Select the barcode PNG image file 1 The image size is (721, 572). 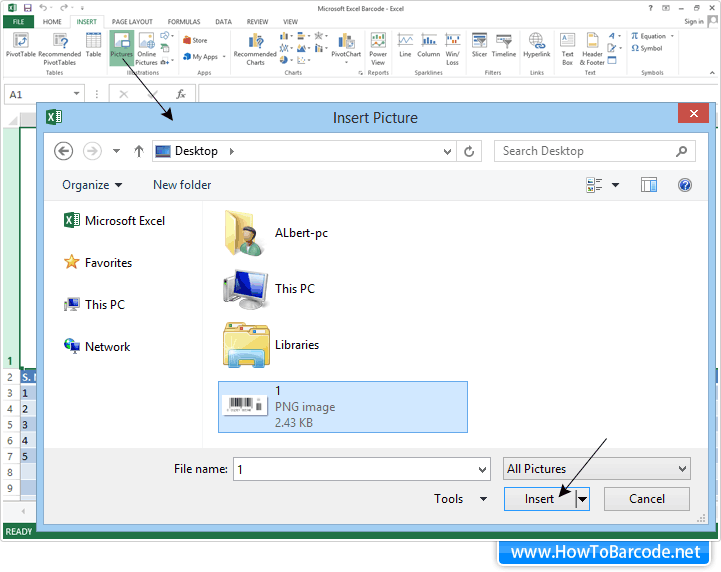click(343, 407)
